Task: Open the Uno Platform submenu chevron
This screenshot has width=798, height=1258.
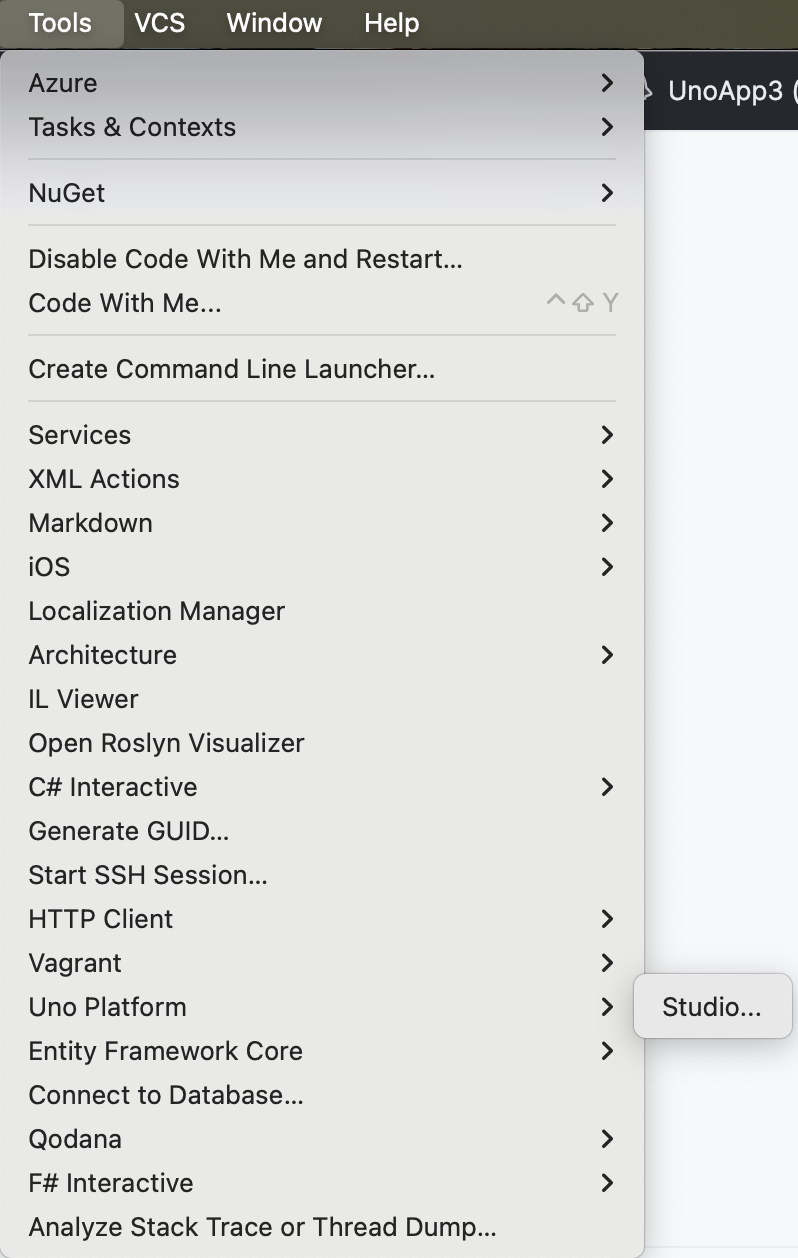Action: point(607,1007)
